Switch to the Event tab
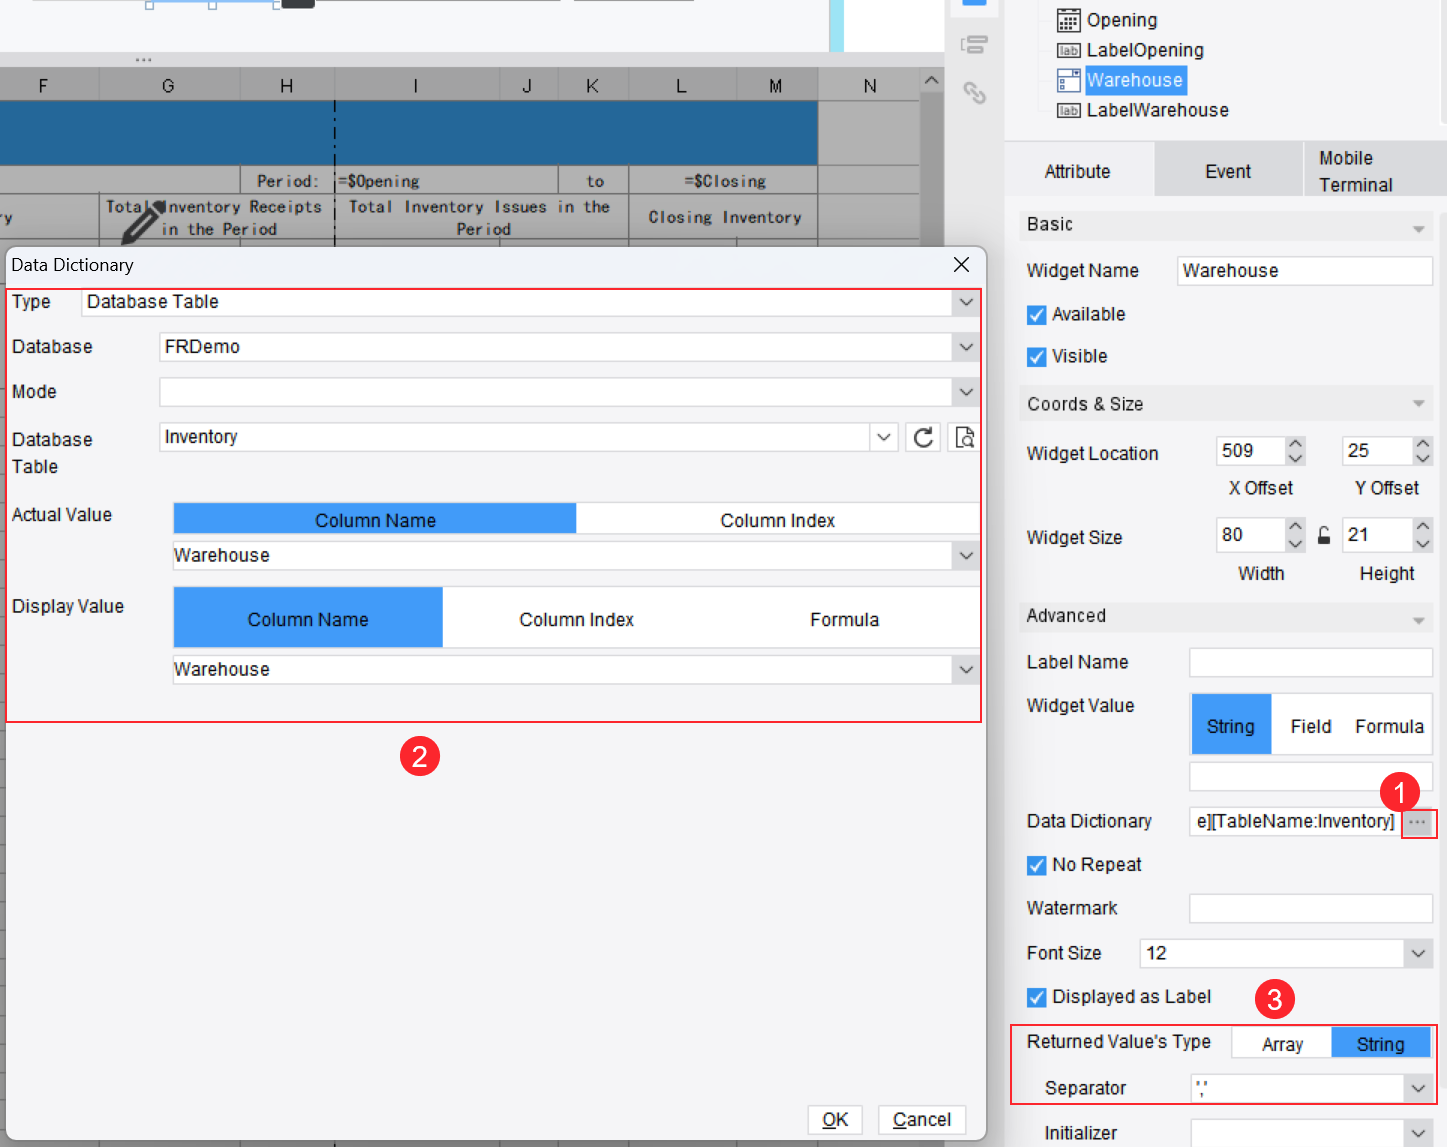1447x1147 pixels. pyautogui.click(x=1228, y=171)
